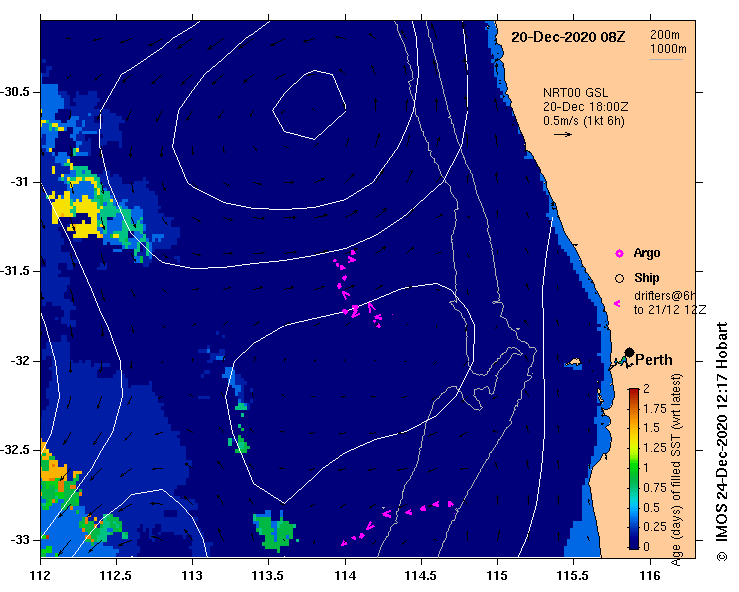Click the colorbar value 2
The height and width of the screenshot is (592, 739).
point(646,389)
